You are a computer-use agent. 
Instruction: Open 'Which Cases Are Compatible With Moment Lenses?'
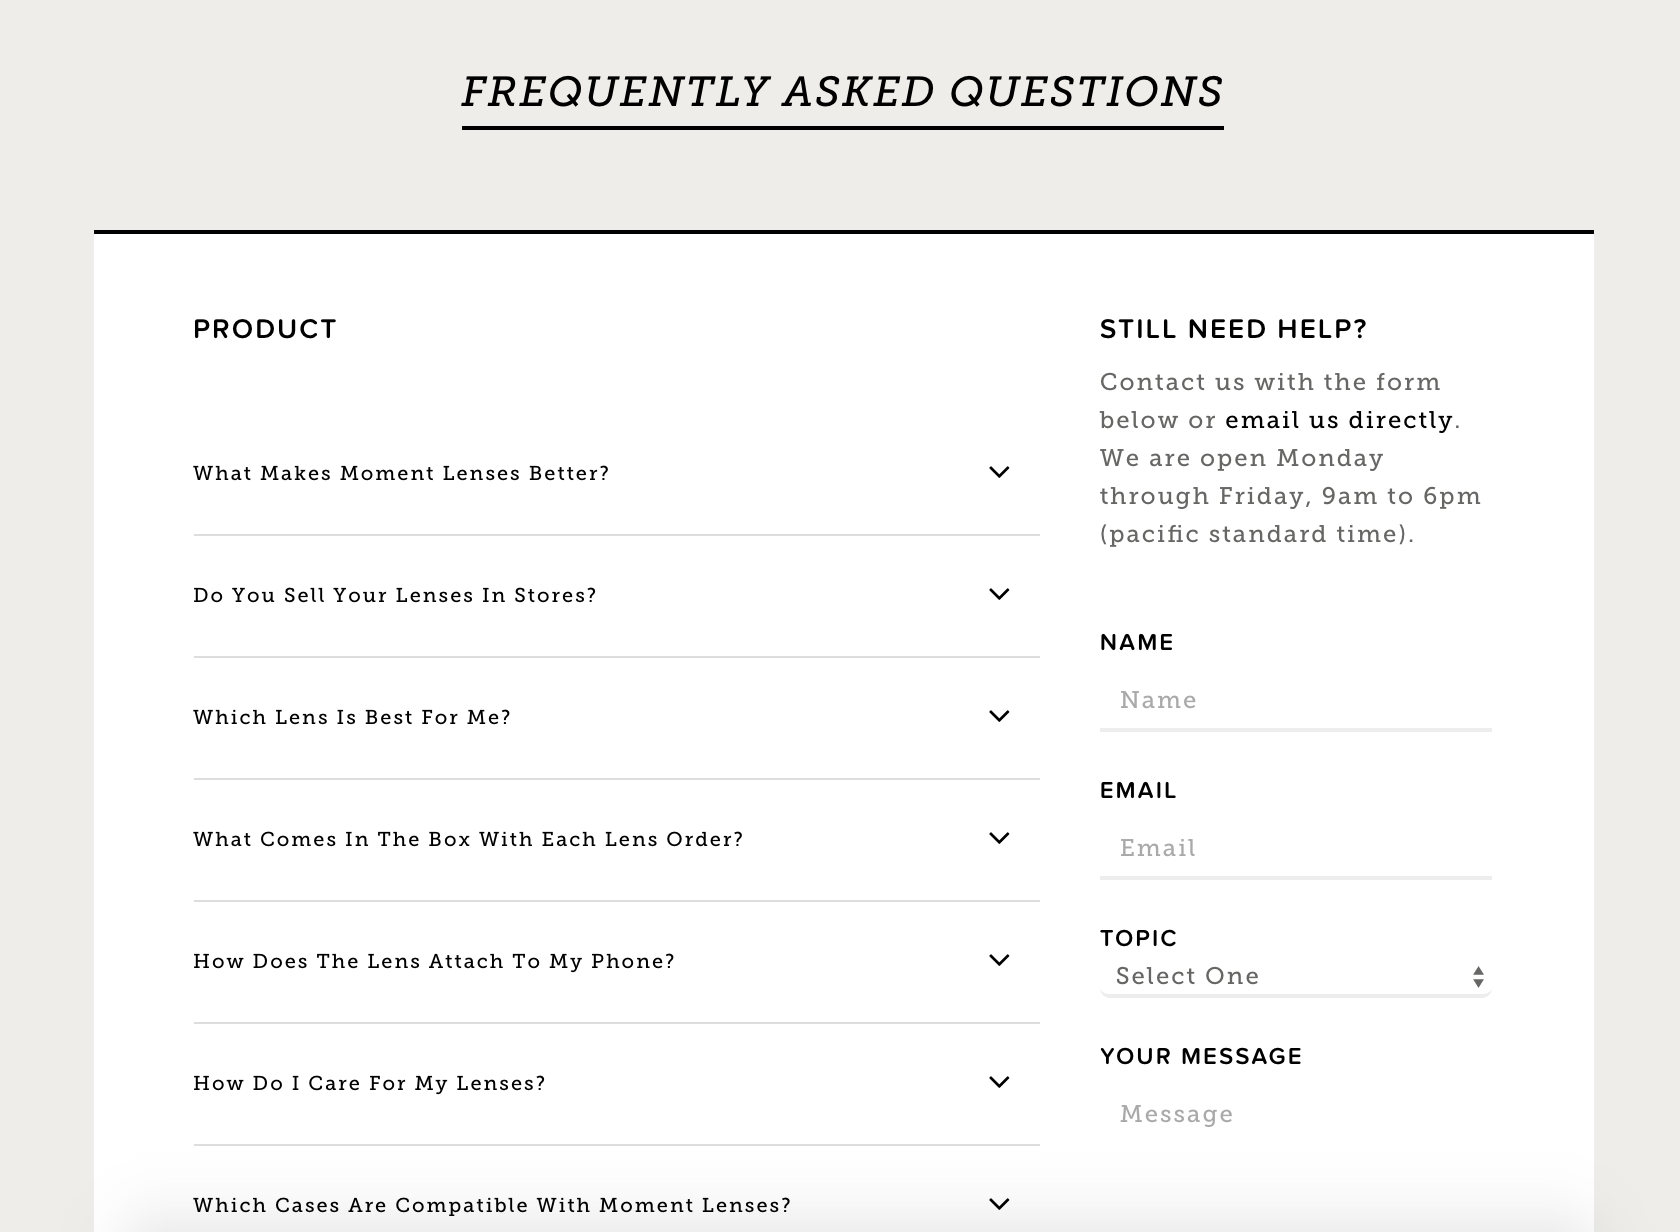click(492, 1205)
